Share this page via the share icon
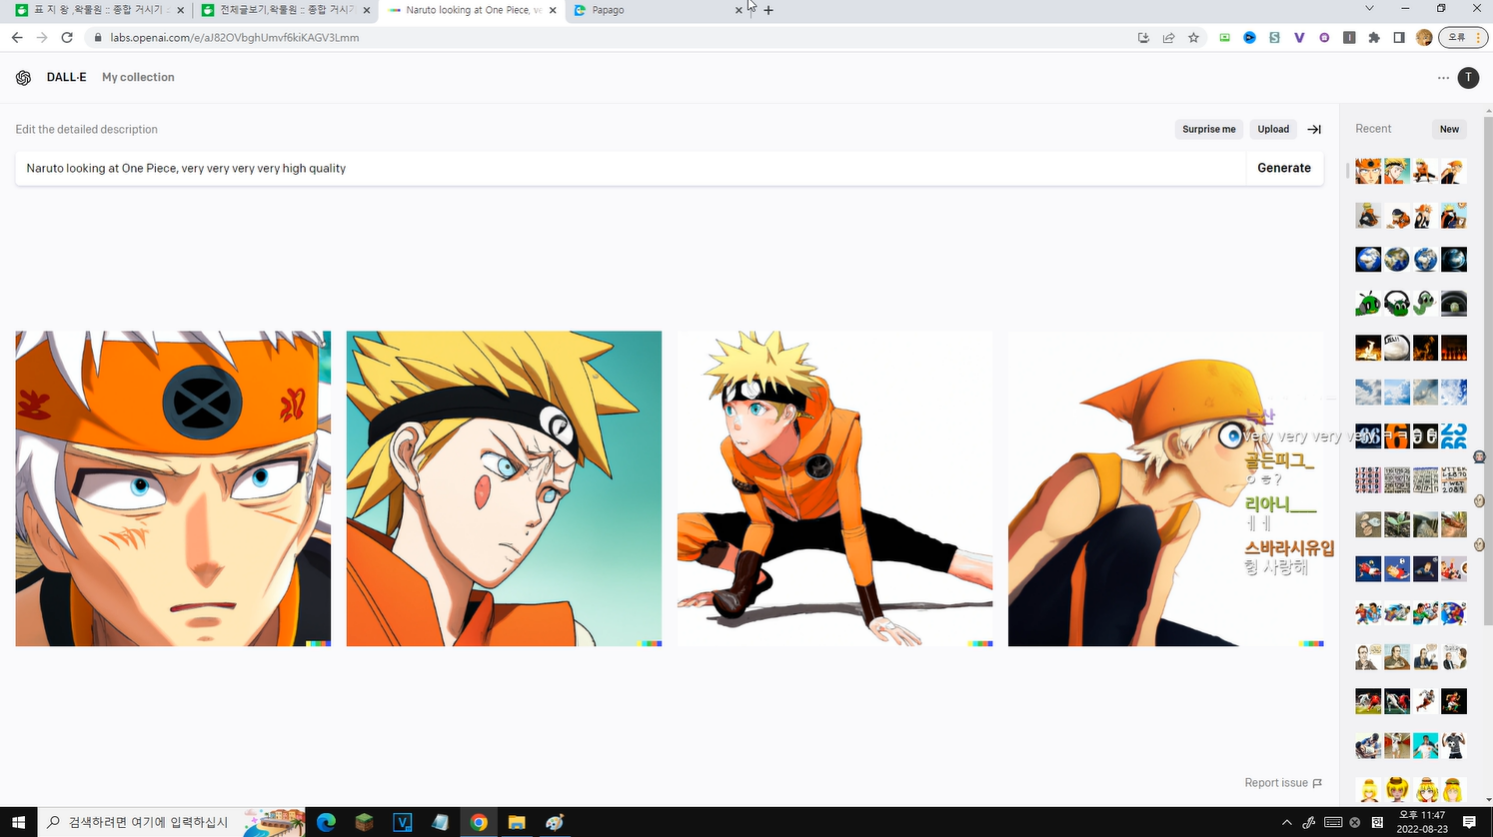 pos(1168,38)
